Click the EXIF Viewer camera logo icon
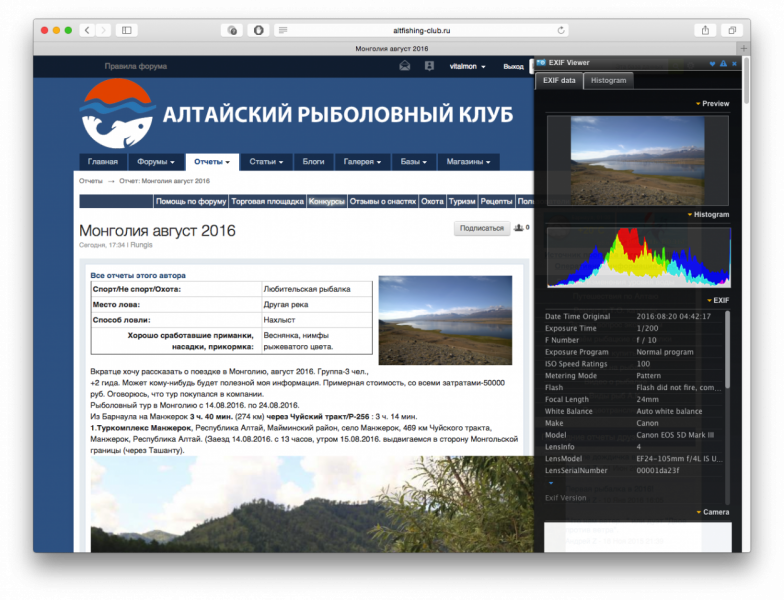The height and width of the screenshot is (600, 784). 541,62
